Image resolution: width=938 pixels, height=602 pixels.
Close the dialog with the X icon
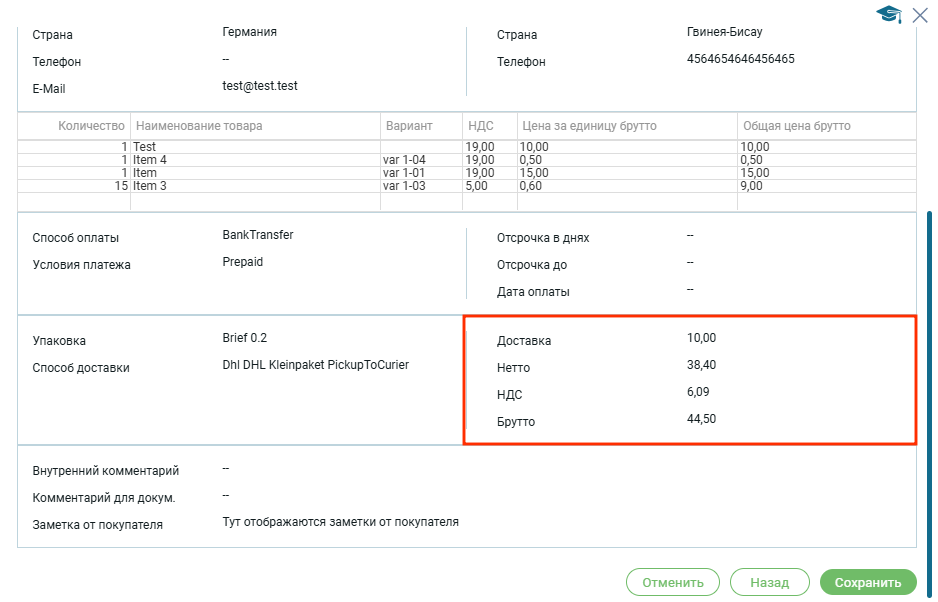pyautogui.click(x=921, y=14)
